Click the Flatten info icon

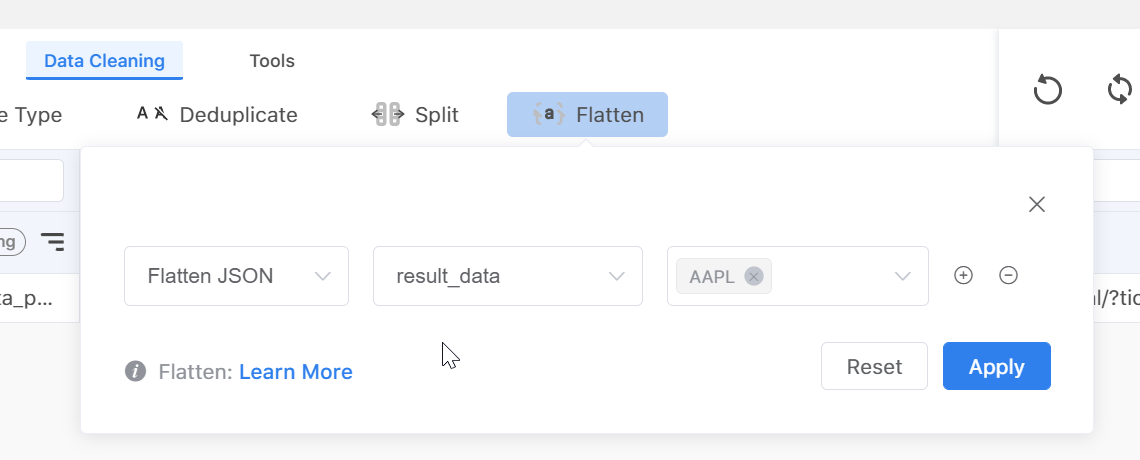[135, 372]
